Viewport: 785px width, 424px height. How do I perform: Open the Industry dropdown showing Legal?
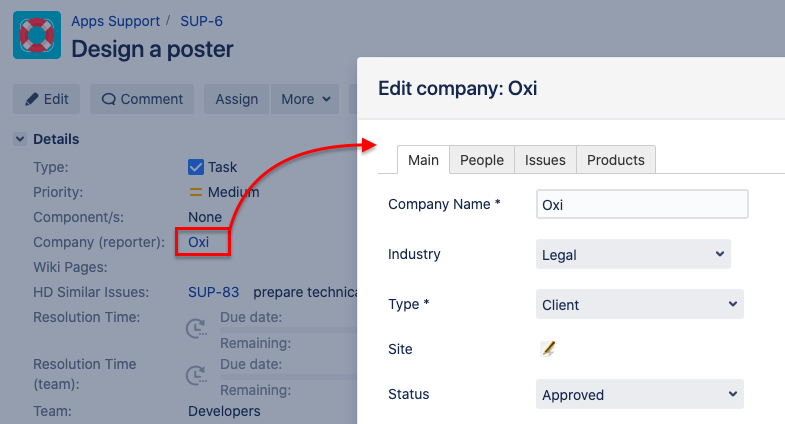tap(633, 255)
